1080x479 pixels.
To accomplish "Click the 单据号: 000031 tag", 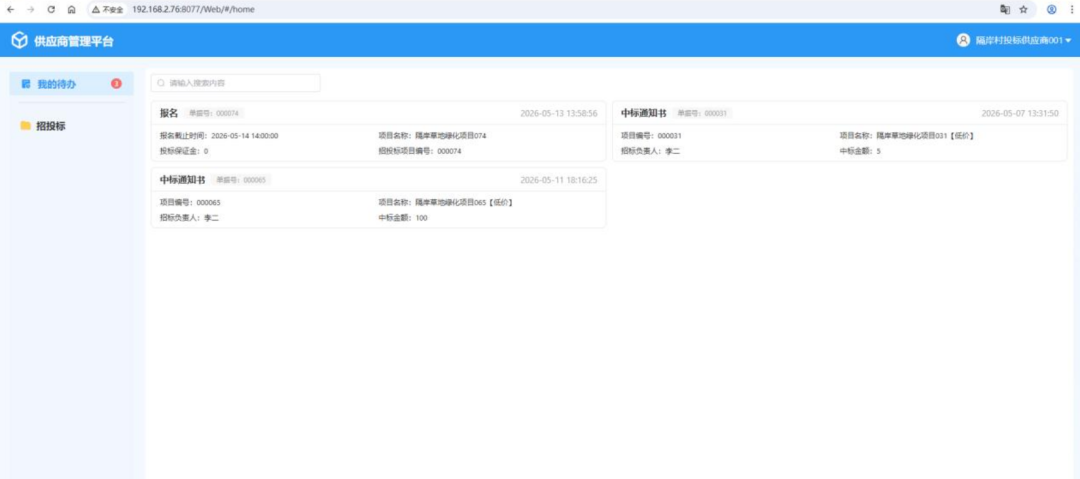I will [x=702, y=113].
